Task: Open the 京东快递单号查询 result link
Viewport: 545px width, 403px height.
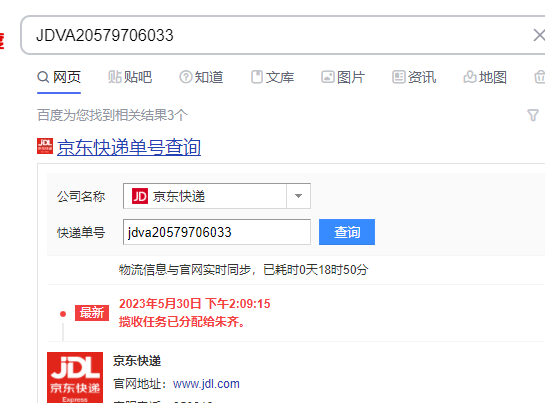Action: pos(129,147)
